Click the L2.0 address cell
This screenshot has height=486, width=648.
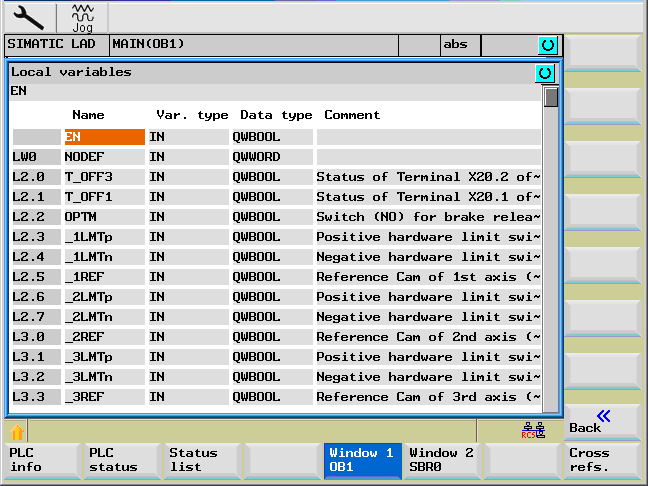click(x=36, y=177)
